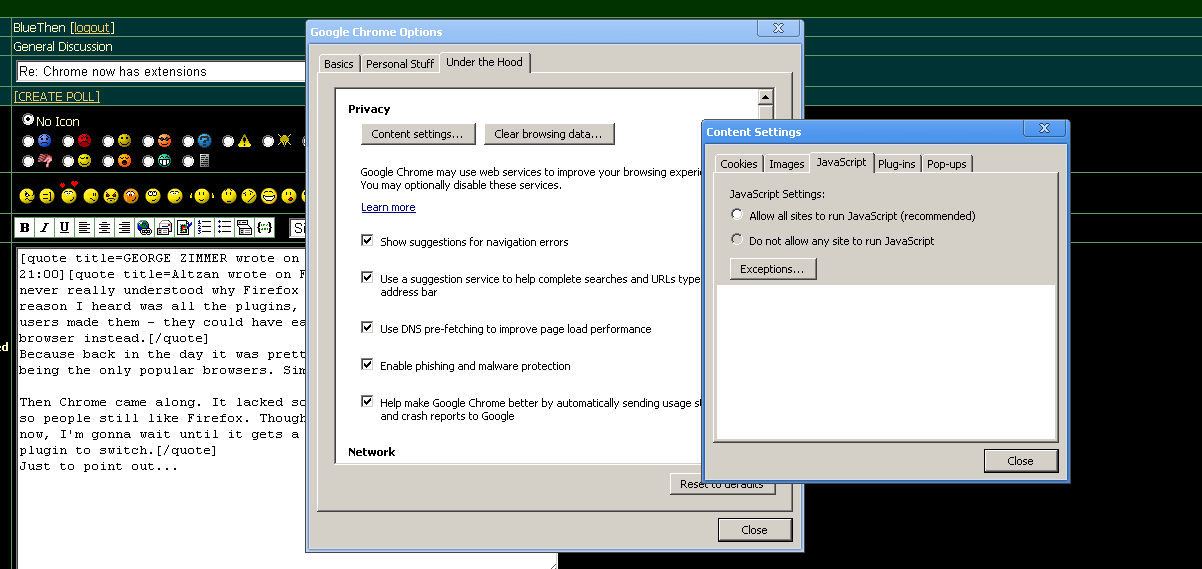Insert the smiley with red hearts

(x=68, y=194)
